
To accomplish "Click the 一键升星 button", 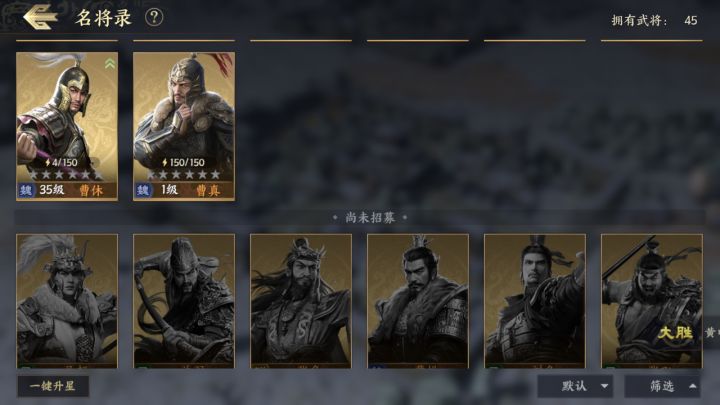I will coord(53,386).
